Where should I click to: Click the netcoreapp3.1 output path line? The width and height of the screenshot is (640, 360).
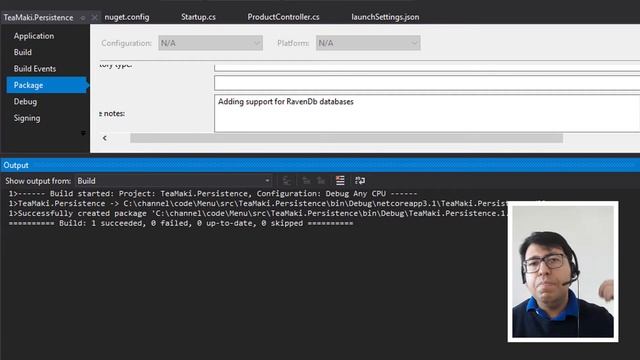258,203
